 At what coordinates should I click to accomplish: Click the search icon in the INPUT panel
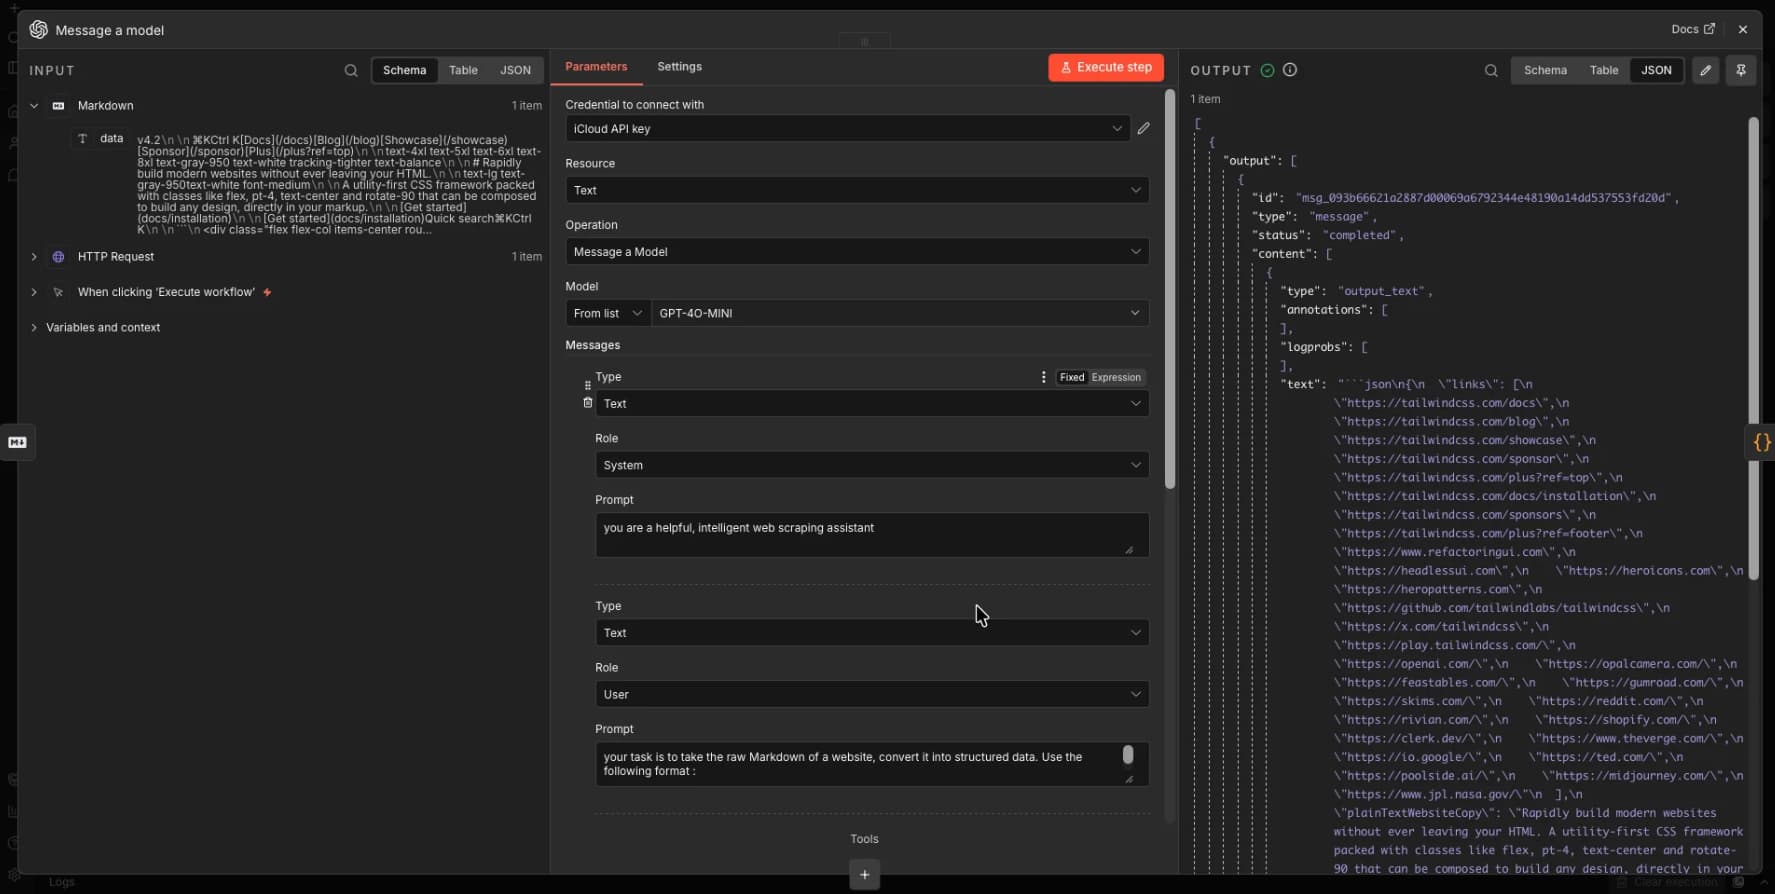[351, 70]
